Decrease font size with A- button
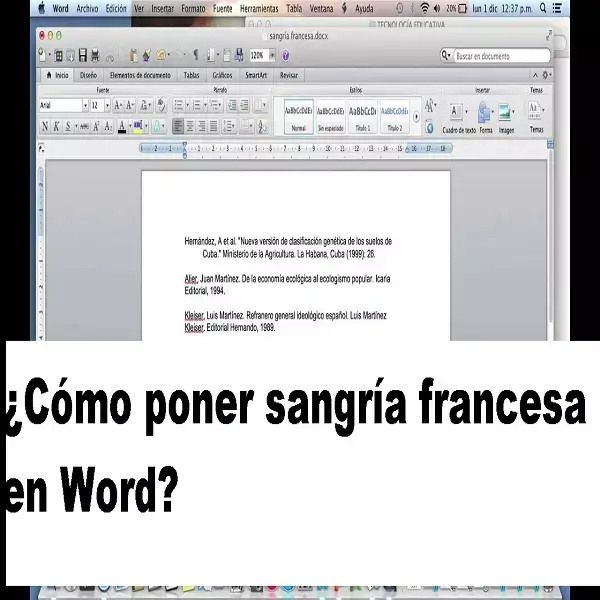The width and height of the screenshot is (600, 600). coord(130,105)
